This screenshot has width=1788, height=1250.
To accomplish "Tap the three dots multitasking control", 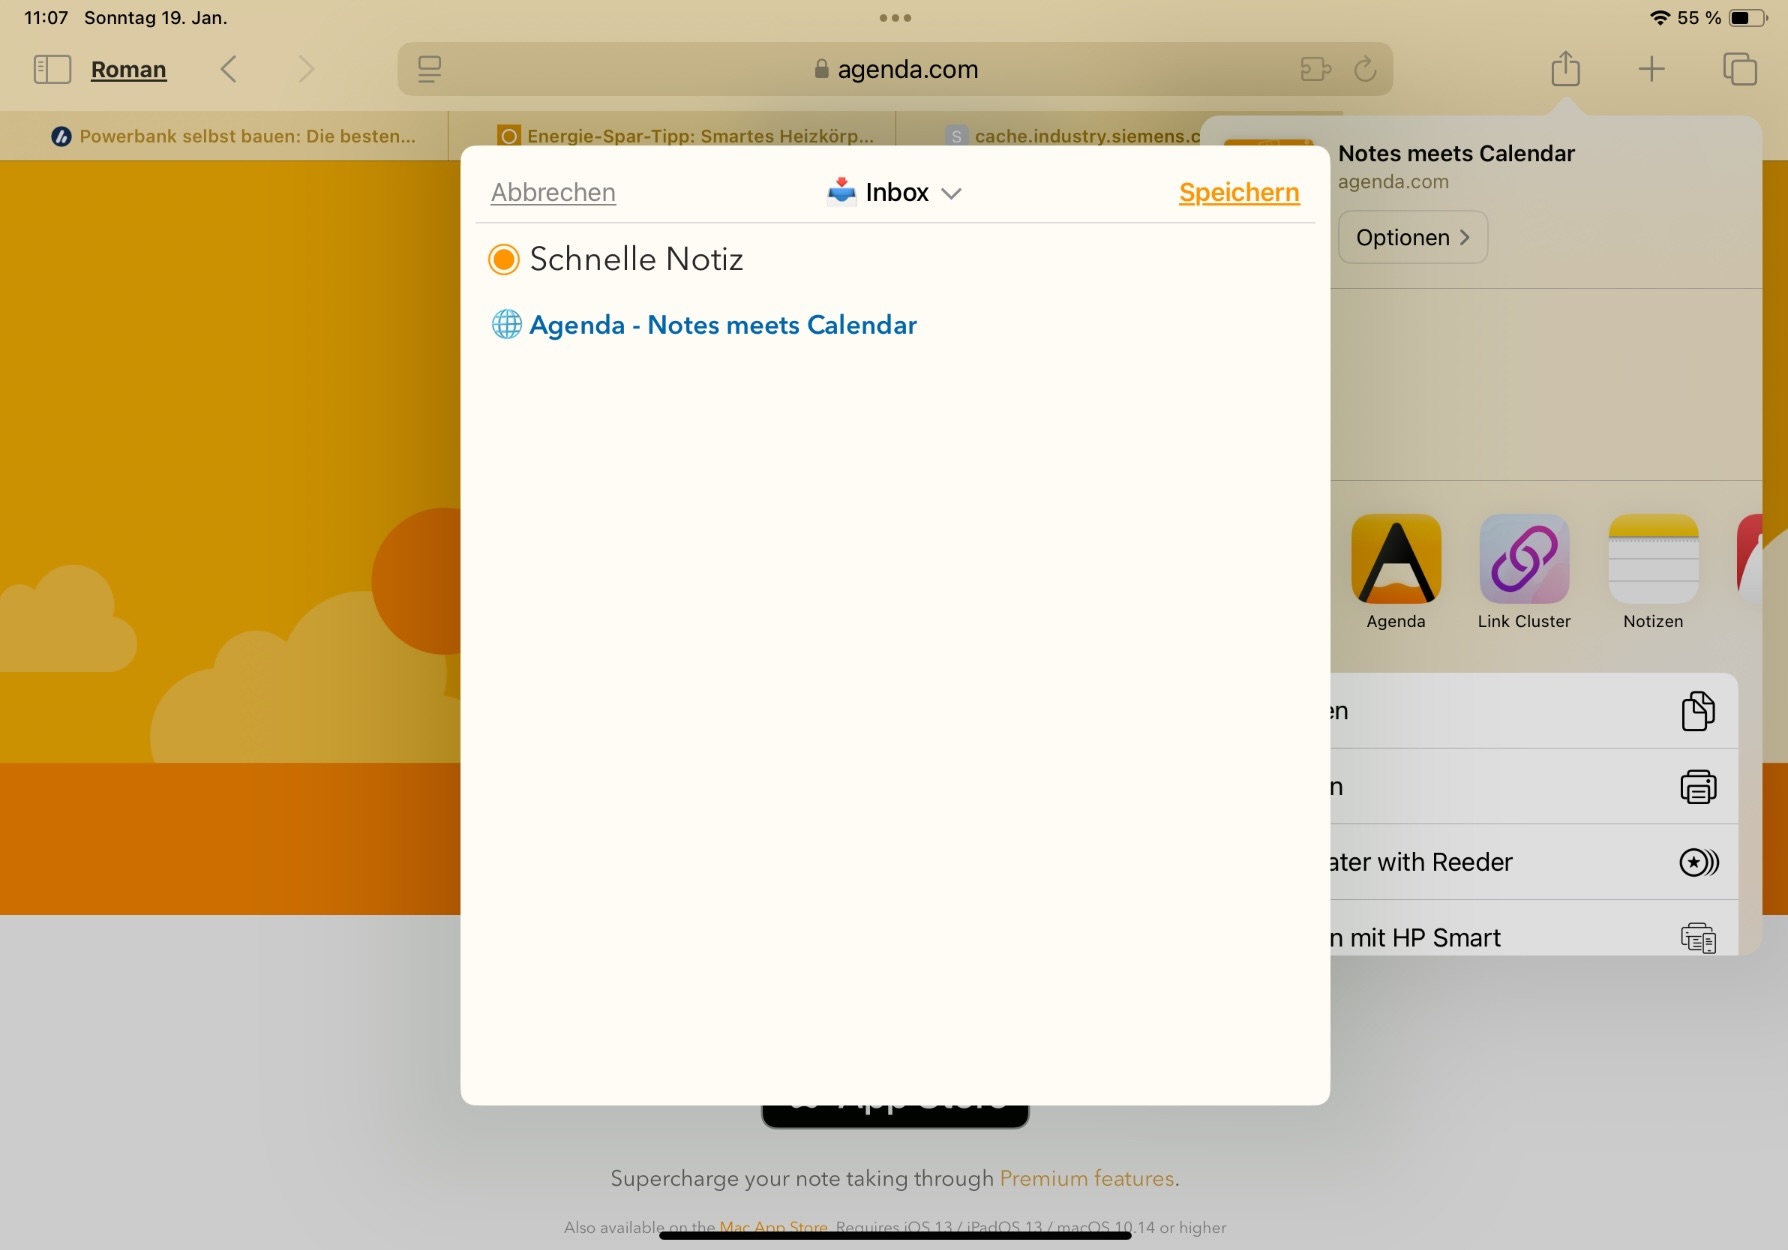I will [x=895, y=17].
